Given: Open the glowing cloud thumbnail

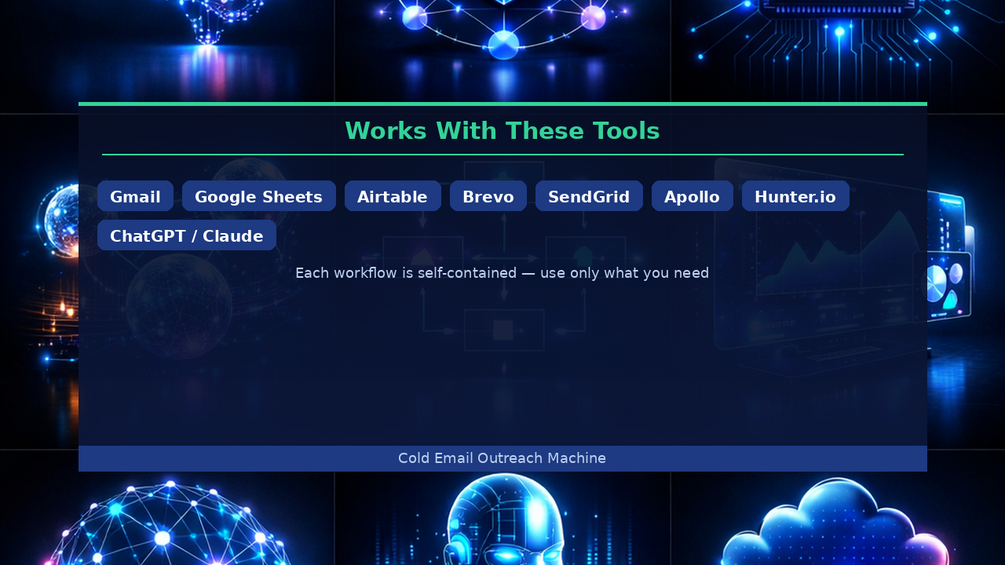Looking at the screenshot, I should pos(837,519).
